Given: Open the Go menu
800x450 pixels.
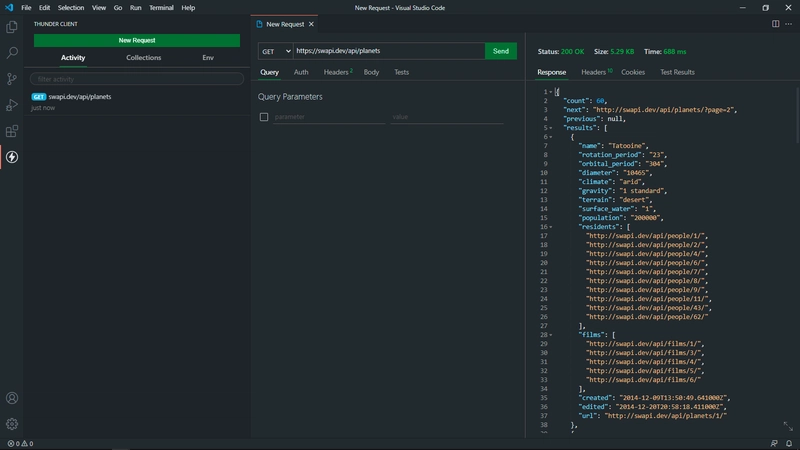Looking at the screenshot, I should point(118,8).
